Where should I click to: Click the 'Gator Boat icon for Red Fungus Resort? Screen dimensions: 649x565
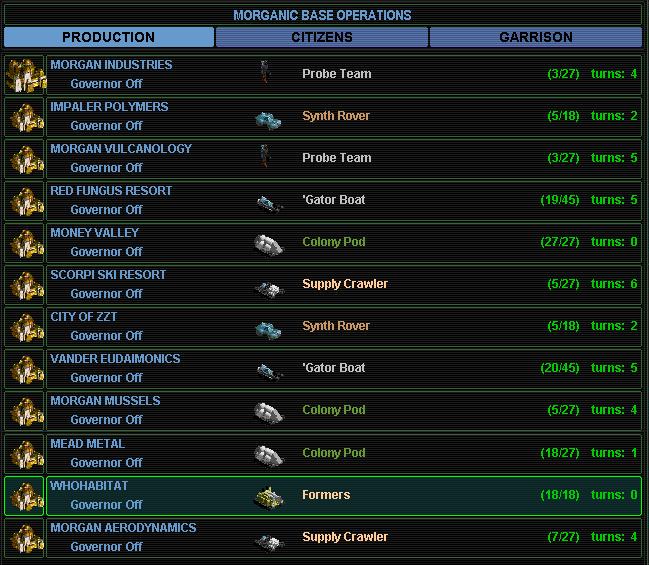click(269, 201)
